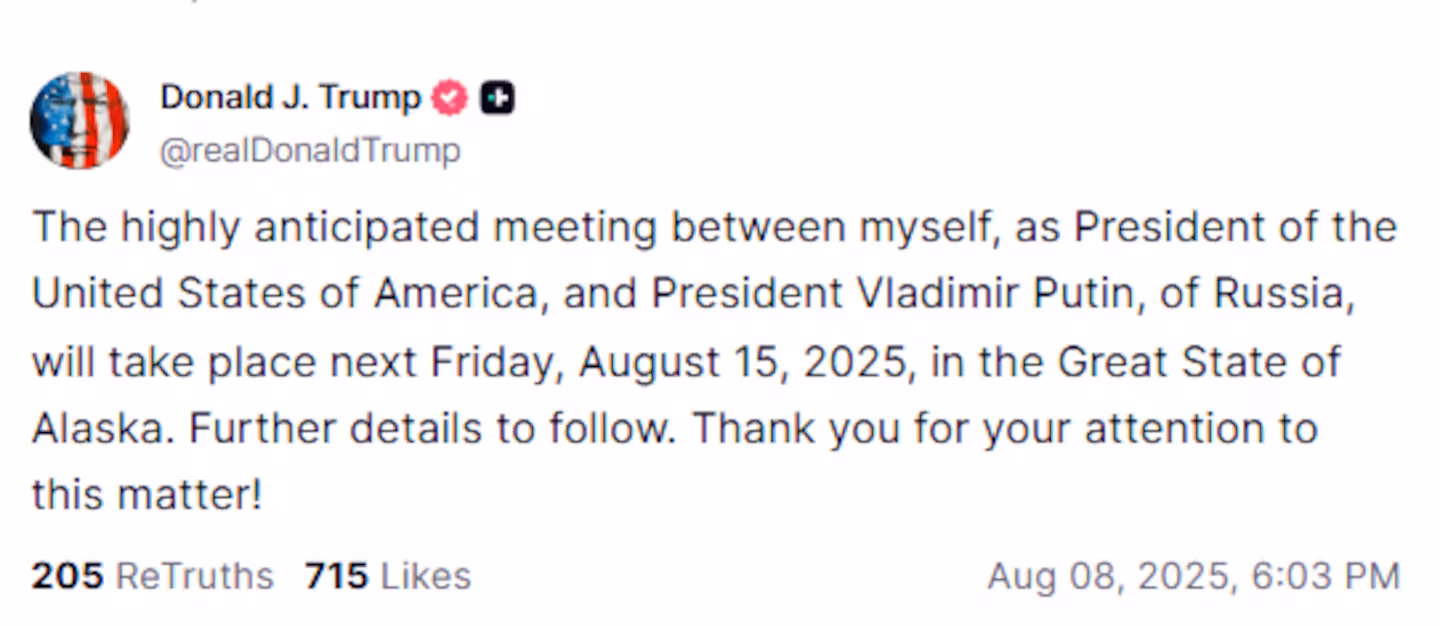Click the Aug 08, 2025 timestamp
This screenshot has width=1440, height=626.
[1193, 576]
